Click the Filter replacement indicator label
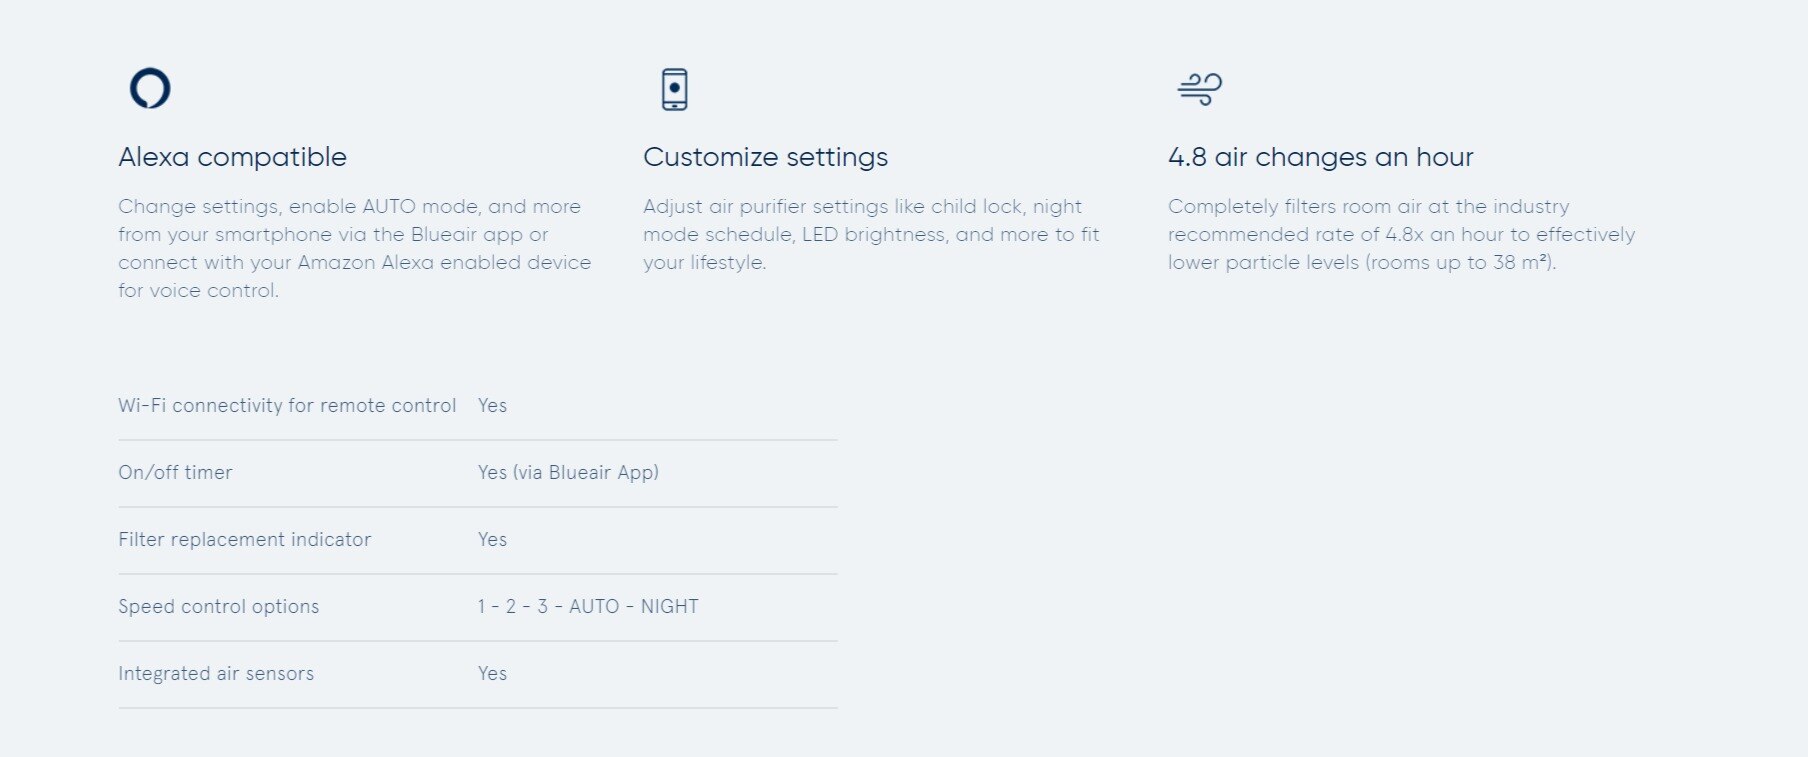1808x757 pixels. 244,539
